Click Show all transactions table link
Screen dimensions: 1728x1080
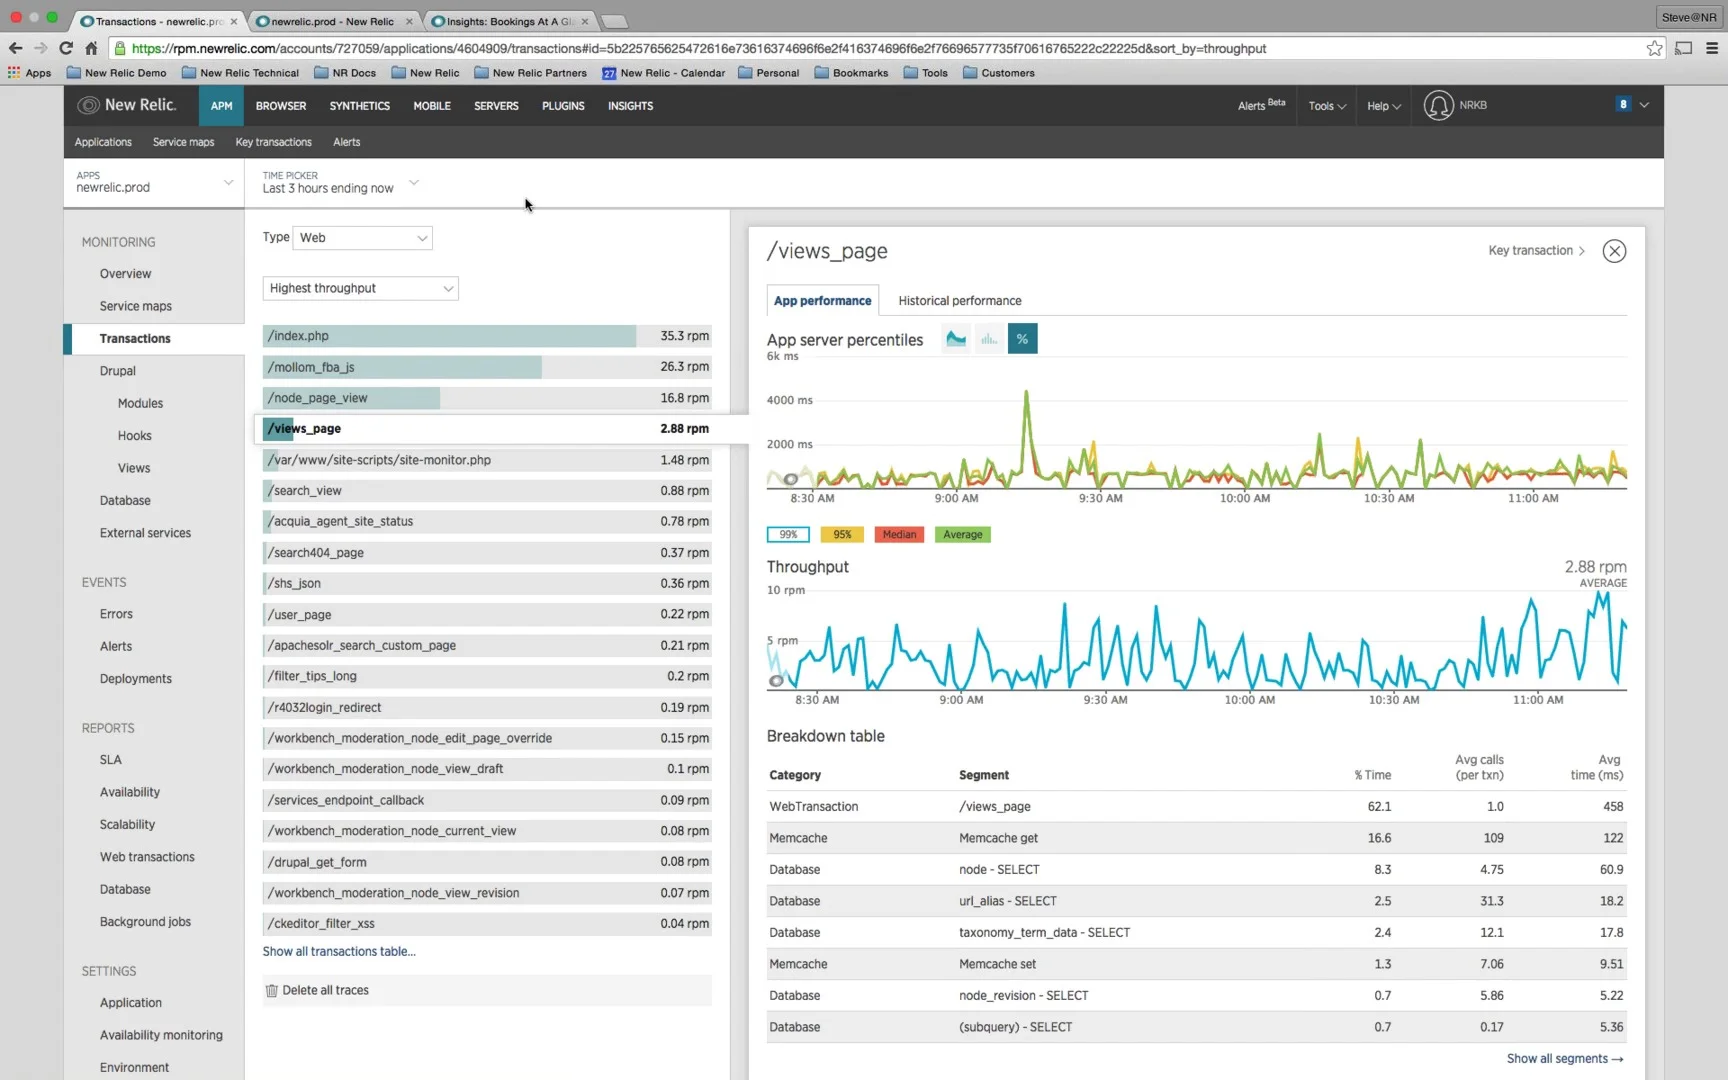pyautogui.click(x=339, y=952)
